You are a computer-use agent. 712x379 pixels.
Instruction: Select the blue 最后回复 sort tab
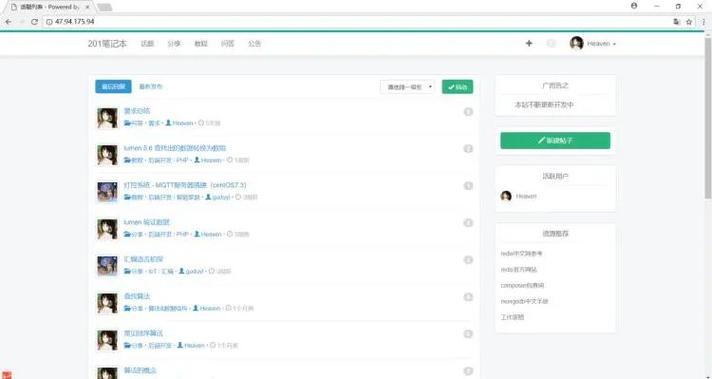[113, 87]
